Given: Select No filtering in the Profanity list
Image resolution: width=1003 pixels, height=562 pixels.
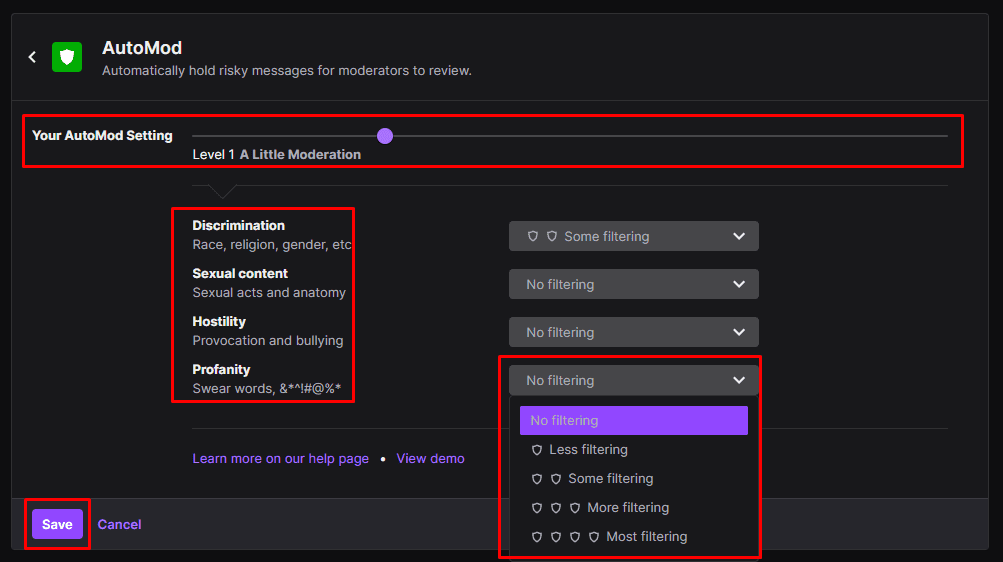Looking at the screenshot, I should tap(633, 421).
